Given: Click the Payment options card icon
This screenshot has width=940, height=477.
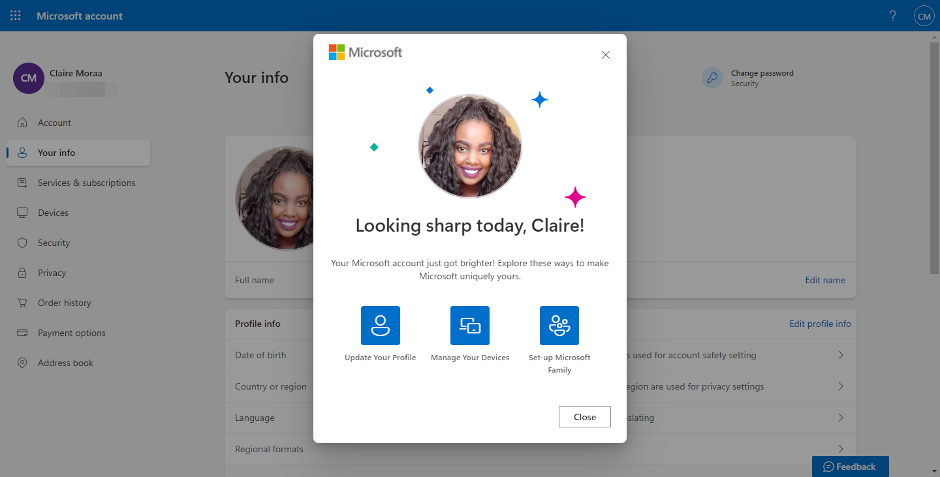Looking at the screenshot, I should [22, 332].
